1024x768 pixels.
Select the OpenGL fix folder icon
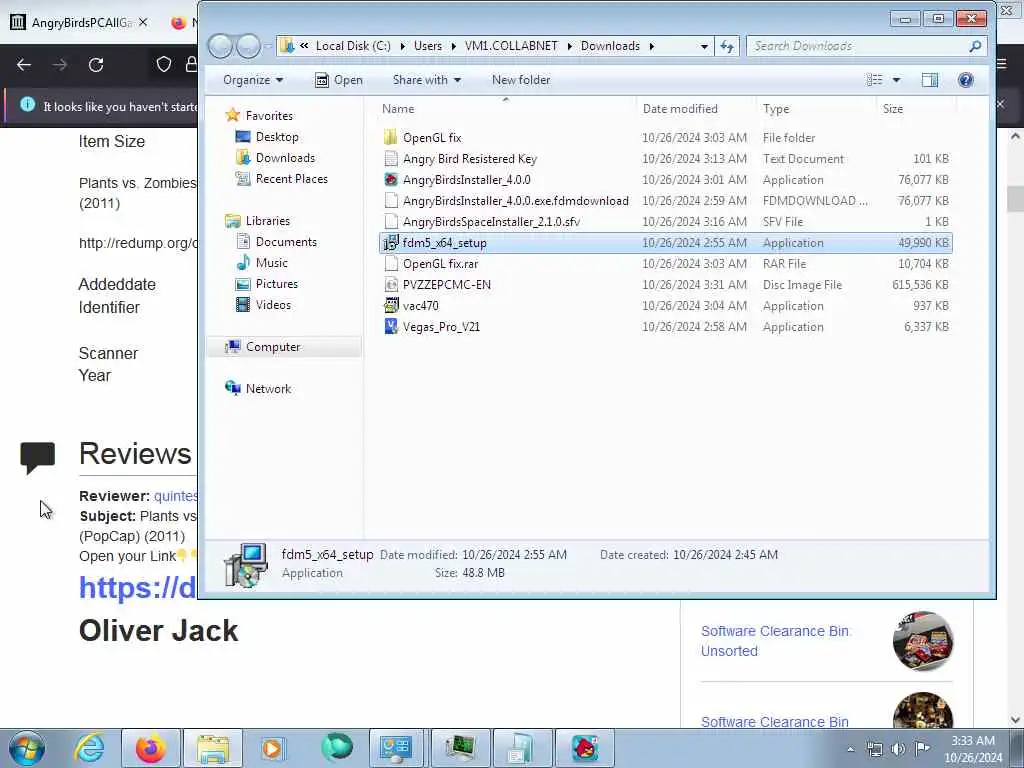click(x=391, y=137)
